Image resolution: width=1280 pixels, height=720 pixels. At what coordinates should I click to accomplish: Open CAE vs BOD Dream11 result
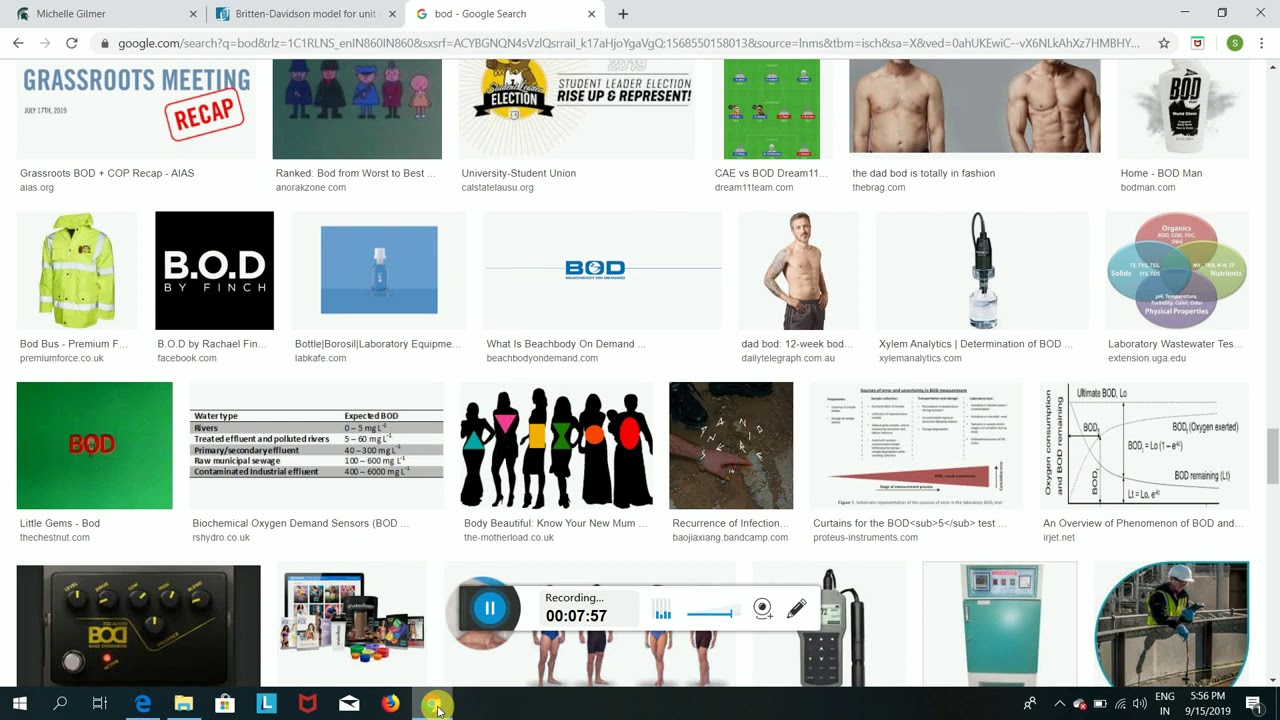[771, 173]
